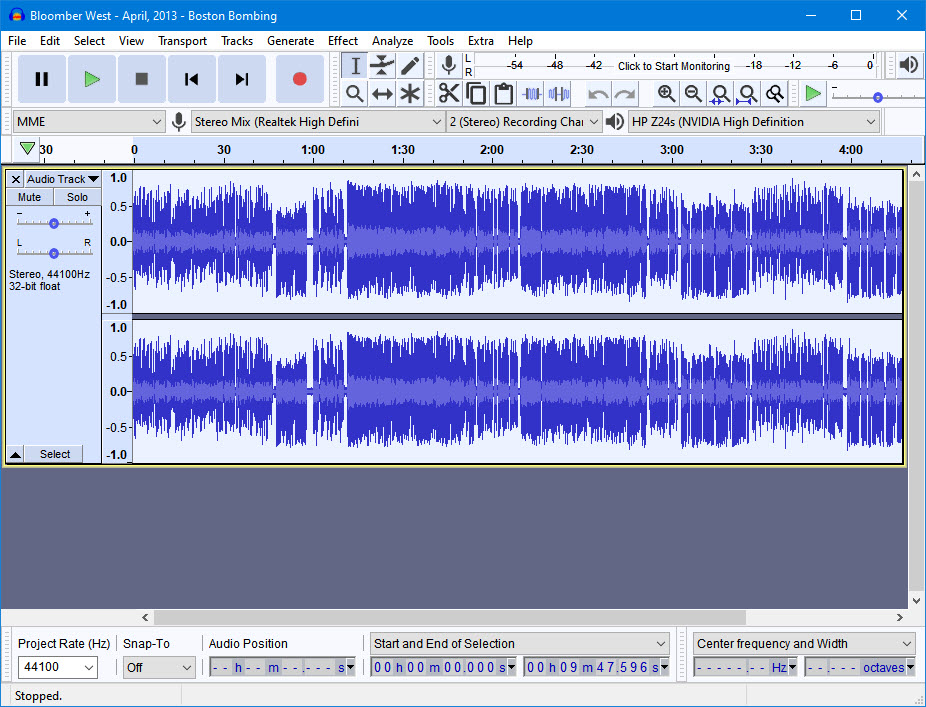Skip to start of project
Screen dimensions: 926x707
point(192,79)
